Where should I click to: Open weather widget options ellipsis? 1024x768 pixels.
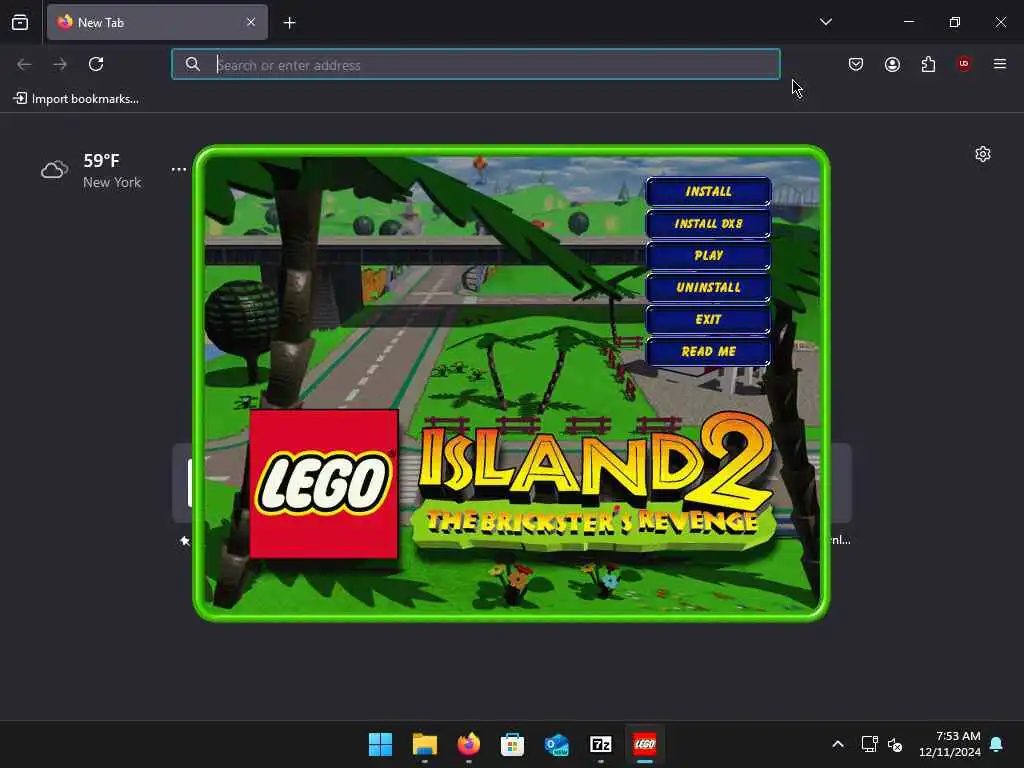pyautogui.click(x=178, y=169)
